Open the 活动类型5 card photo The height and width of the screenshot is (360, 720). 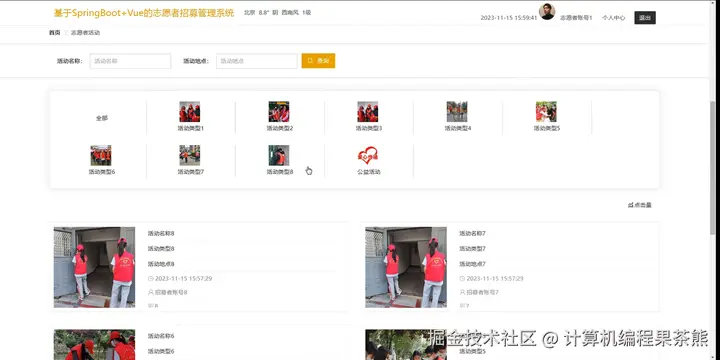pos(406,344)
